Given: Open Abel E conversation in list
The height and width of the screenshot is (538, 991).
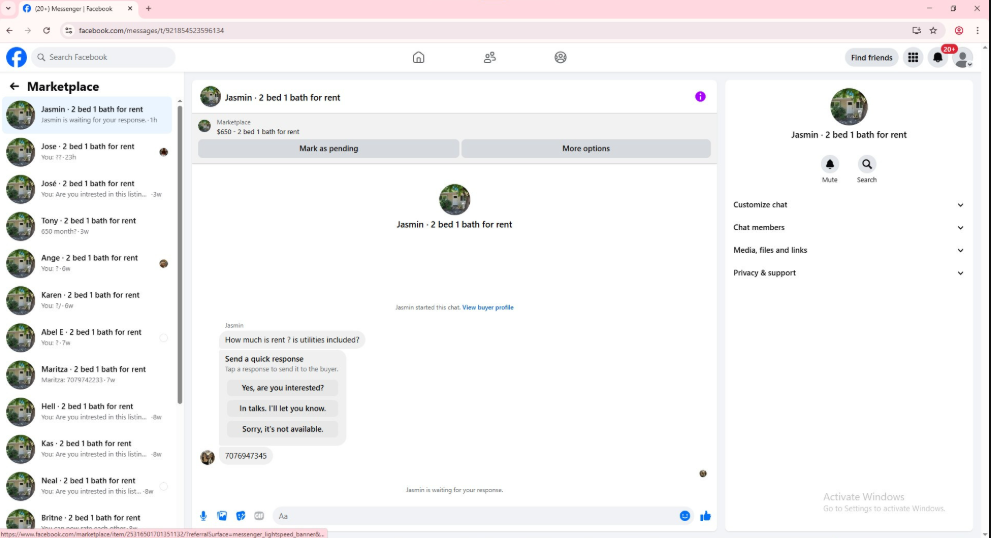Looking at the screenshot, I should (87, 338).
